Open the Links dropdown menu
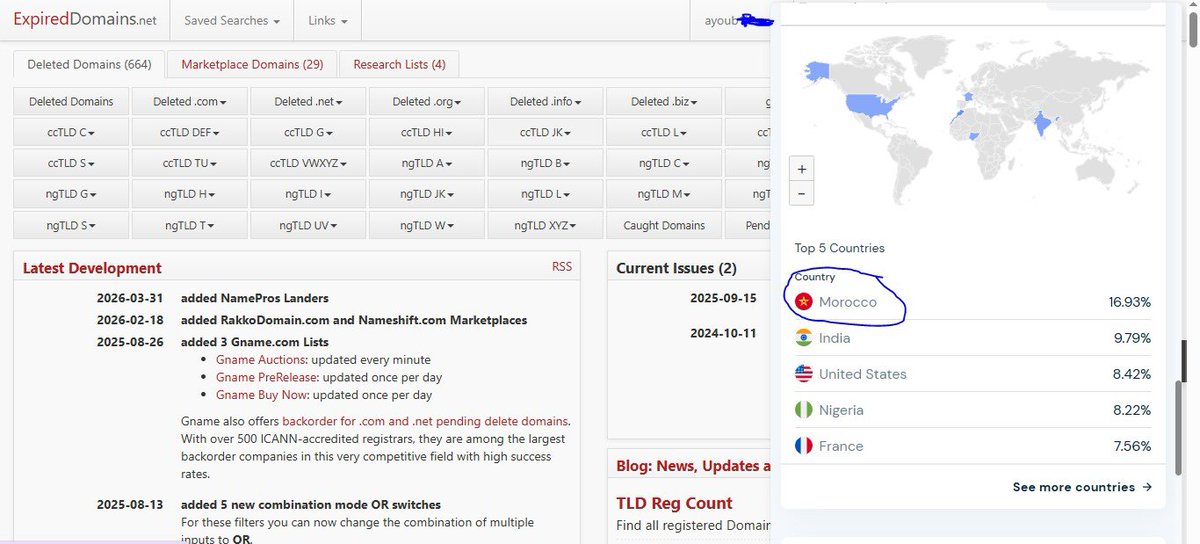This screenshot has width=1200, height=544. [x=328, y=20]
